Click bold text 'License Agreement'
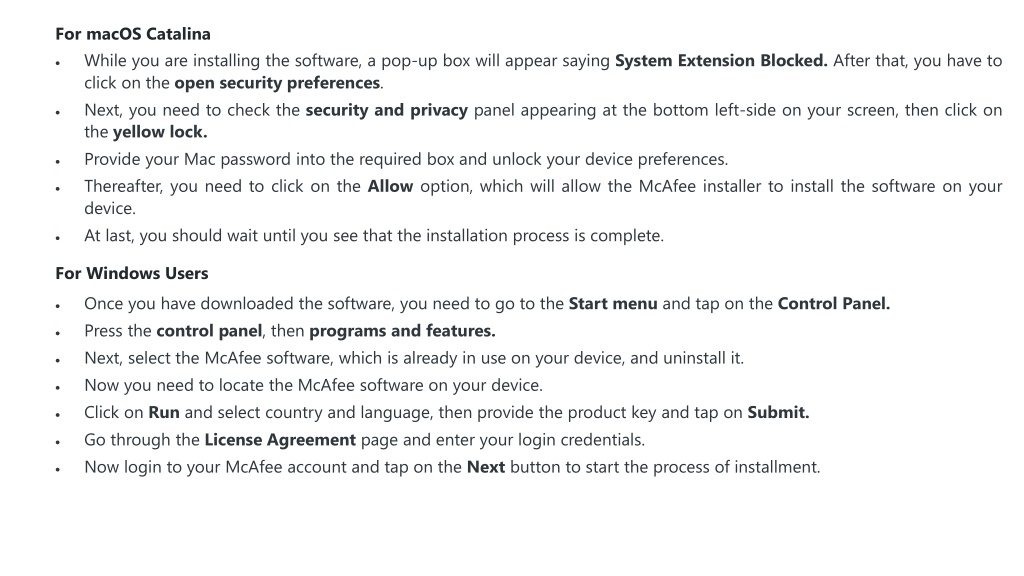Screen dimensions: 1024x576 click(280, 440)
